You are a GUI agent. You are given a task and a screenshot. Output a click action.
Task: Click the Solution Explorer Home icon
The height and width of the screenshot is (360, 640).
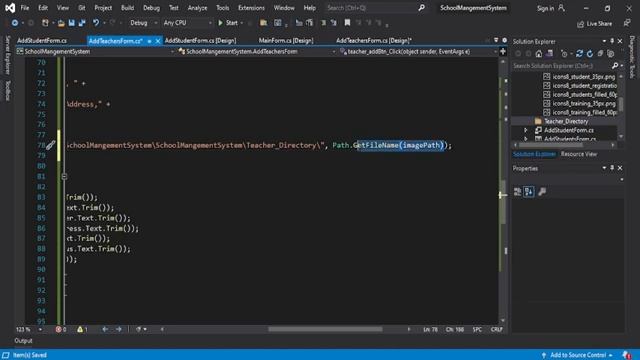click(x=539, y=53)
